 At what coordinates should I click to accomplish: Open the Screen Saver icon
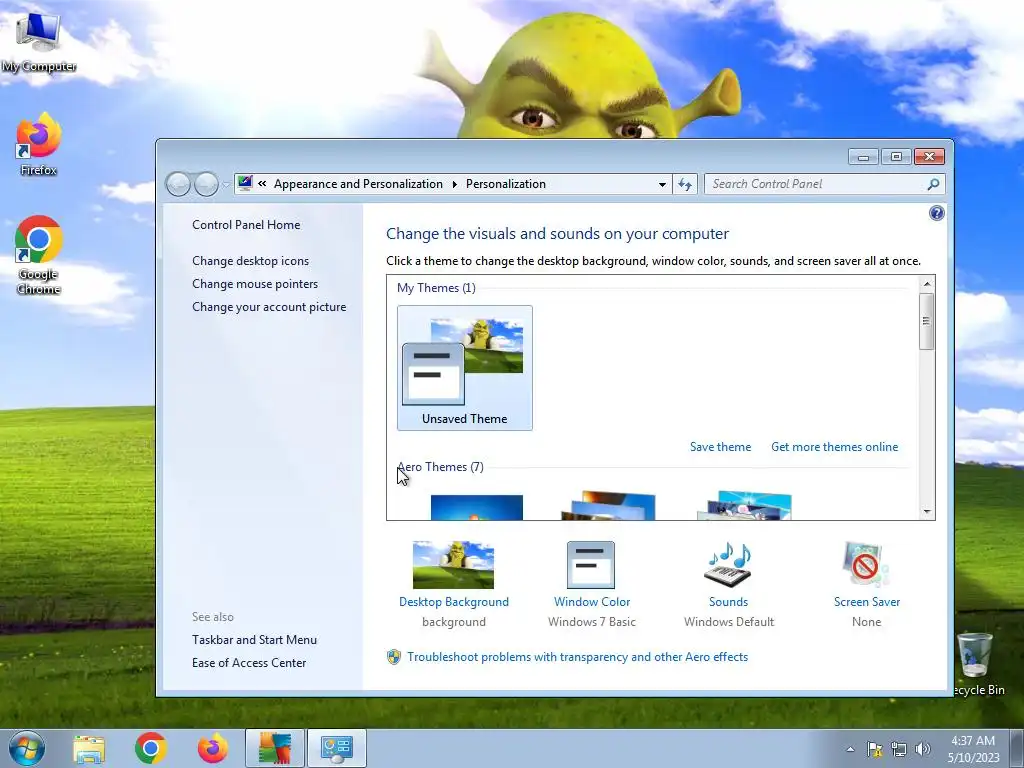[x=866, y=565]
